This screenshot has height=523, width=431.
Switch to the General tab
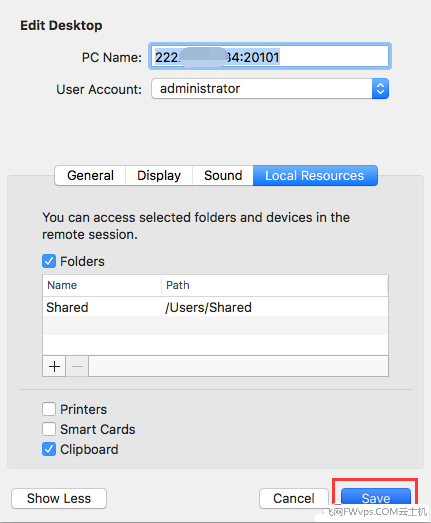point(90,175)
